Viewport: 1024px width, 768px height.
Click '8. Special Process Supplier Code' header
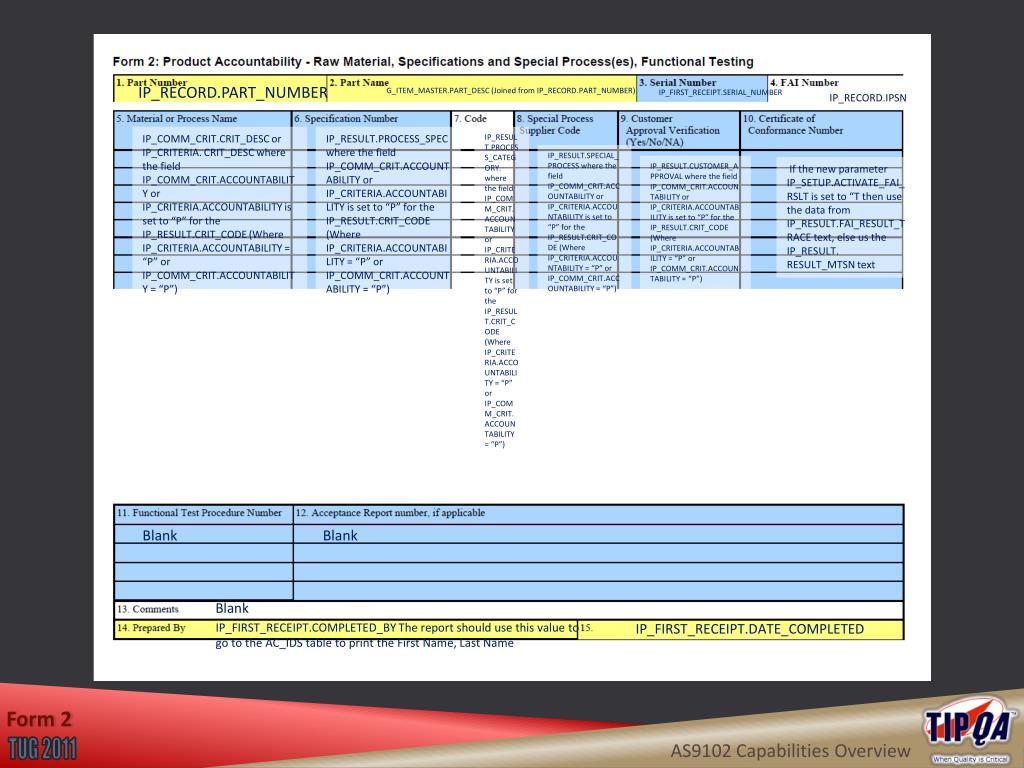pos(555,125)
